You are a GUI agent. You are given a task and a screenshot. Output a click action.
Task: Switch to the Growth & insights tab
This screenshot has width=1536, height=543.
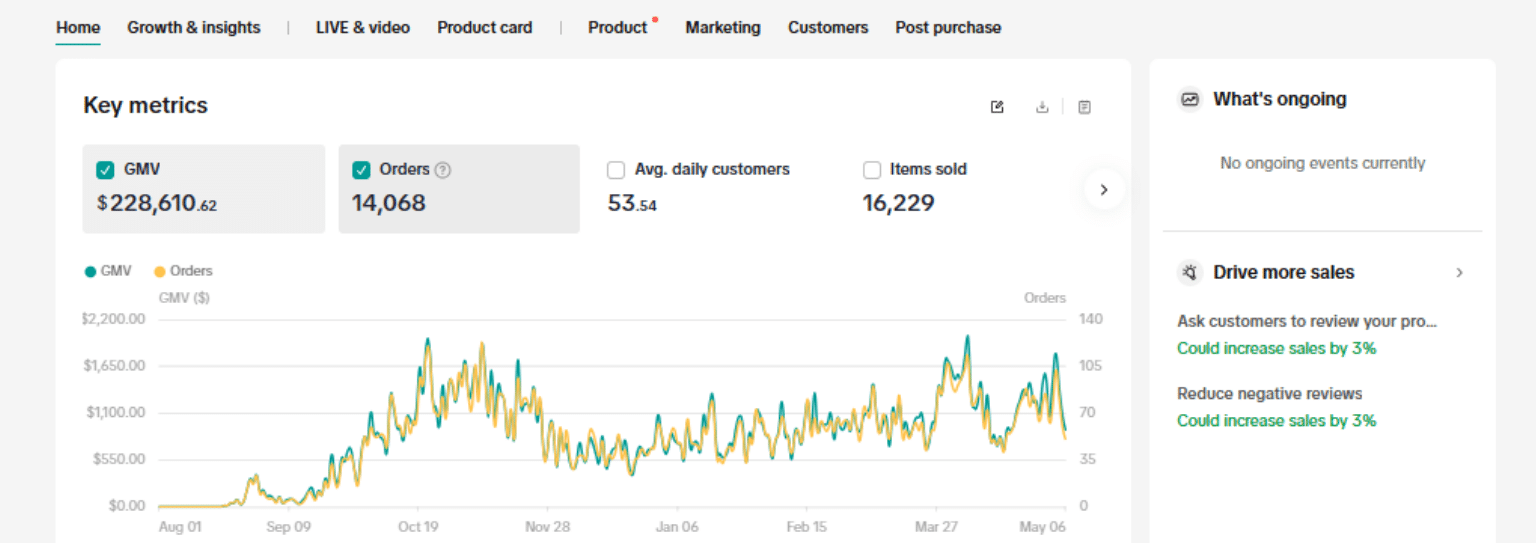tap(193, 28)
